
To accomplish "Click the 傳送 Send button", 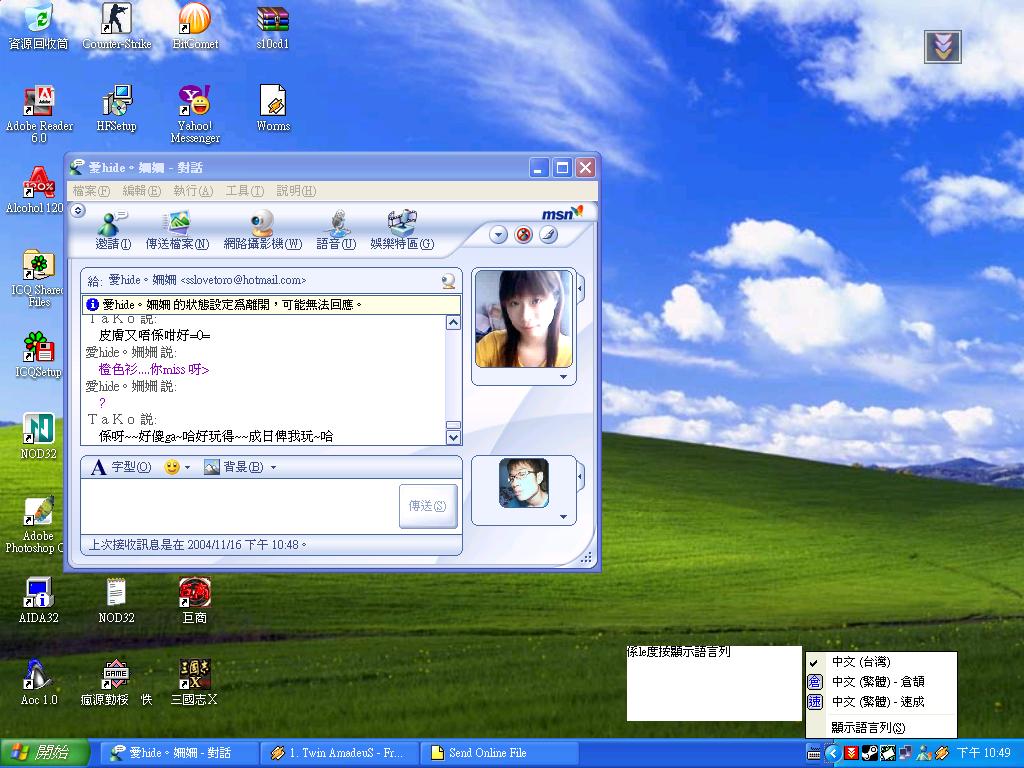I will (428, 506).
